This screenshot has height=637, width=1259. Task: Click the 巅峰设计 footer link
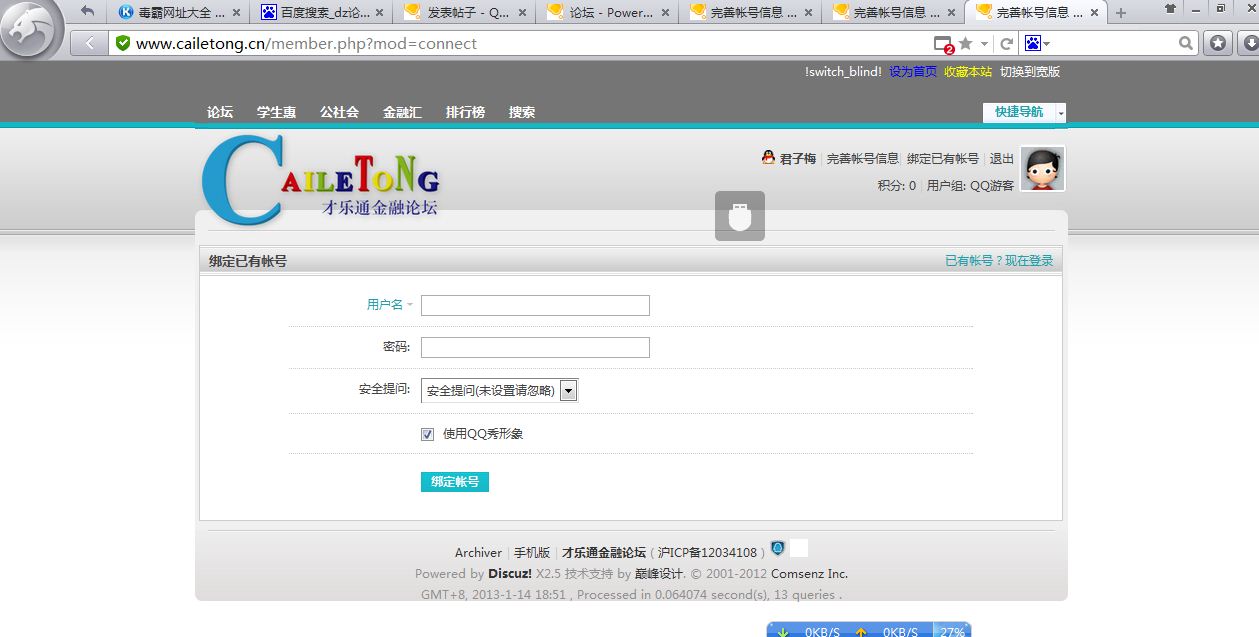[x=659, y=574]
